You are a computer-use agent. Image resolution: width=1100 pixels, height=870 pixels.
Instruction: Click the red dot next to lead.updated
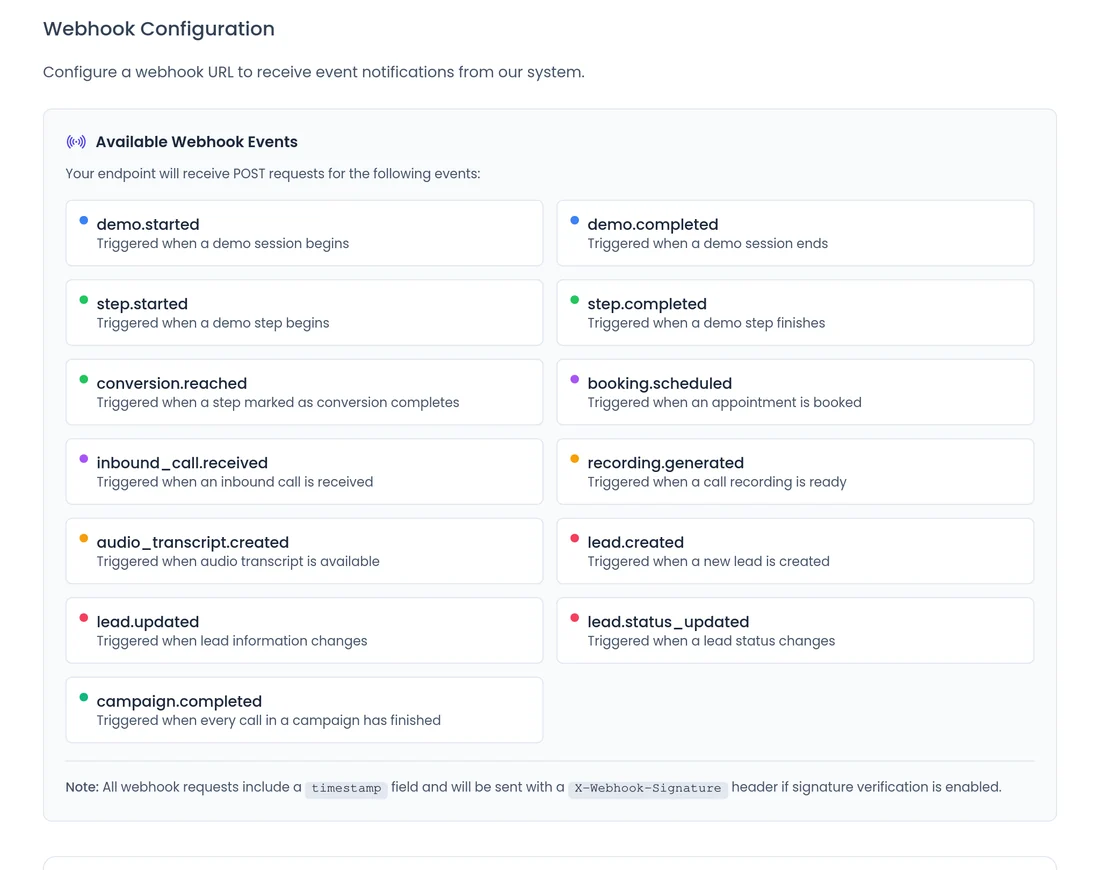coord(83,617)
